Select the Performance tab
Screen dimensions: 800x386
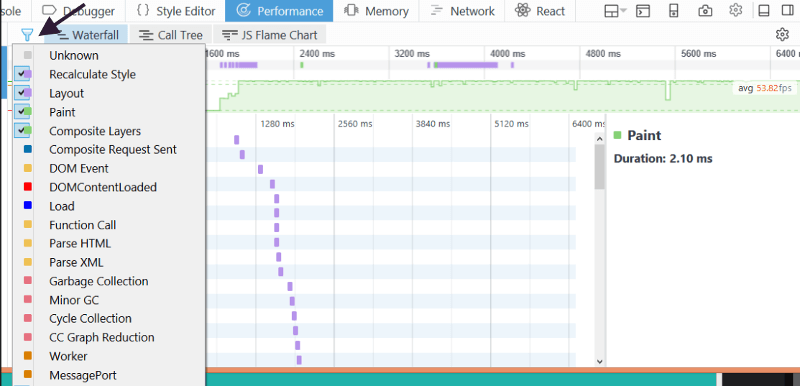279,11
